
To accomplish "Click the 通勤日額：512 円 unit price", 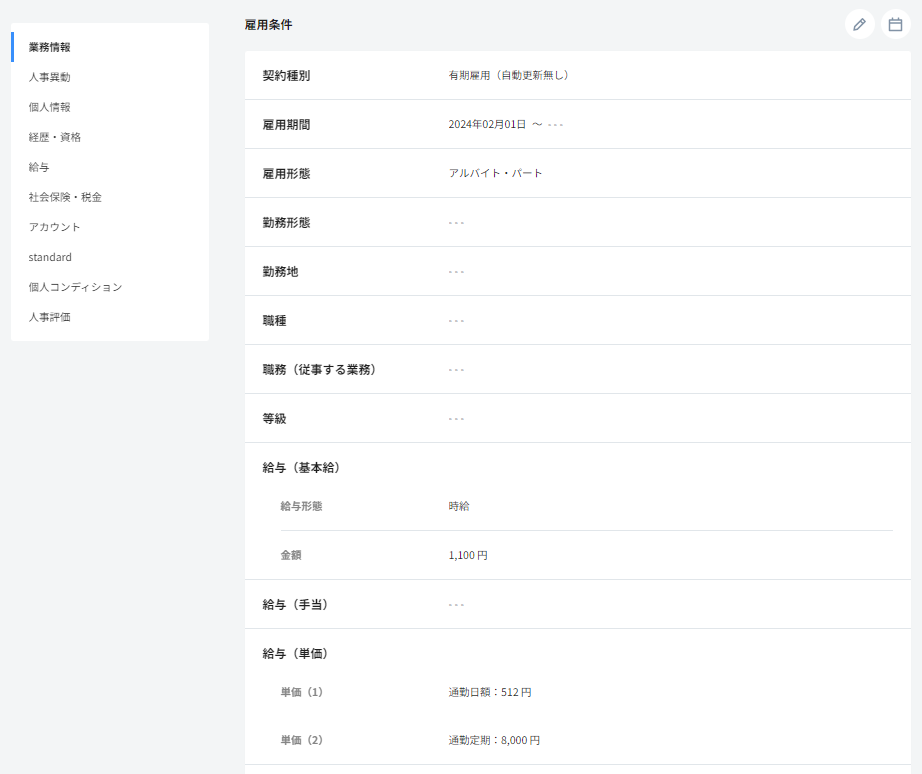I will 490,692.
